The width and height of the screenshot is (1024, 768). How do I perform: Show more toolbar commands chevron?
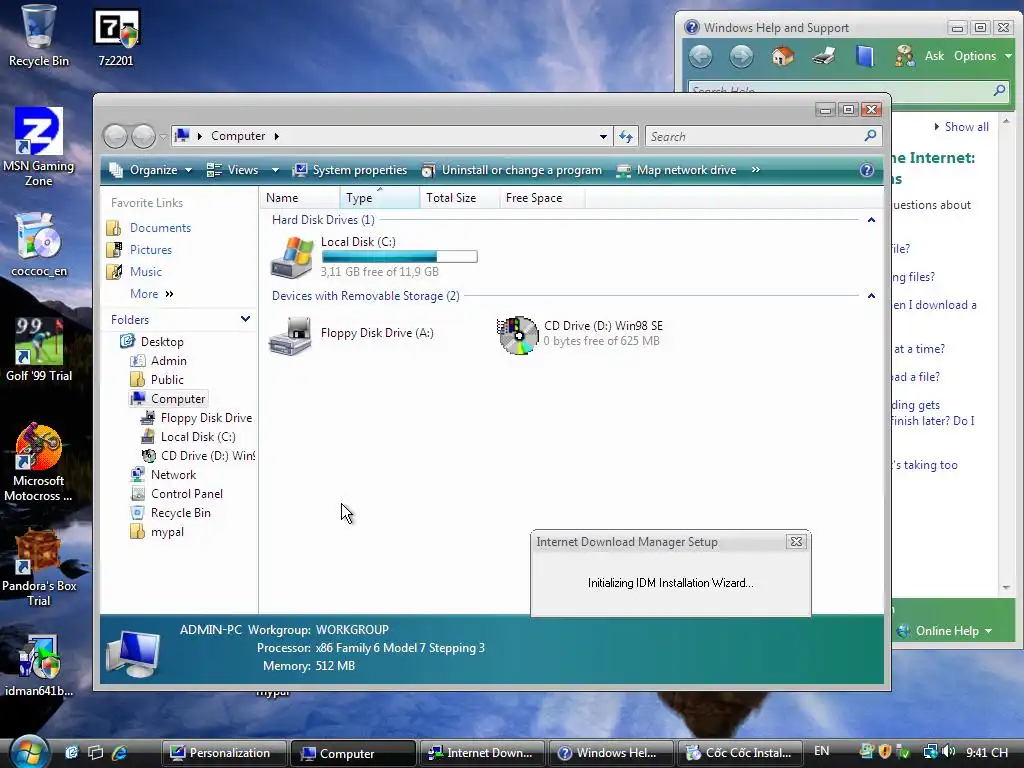pyautogui.click(x=756, y=170)
